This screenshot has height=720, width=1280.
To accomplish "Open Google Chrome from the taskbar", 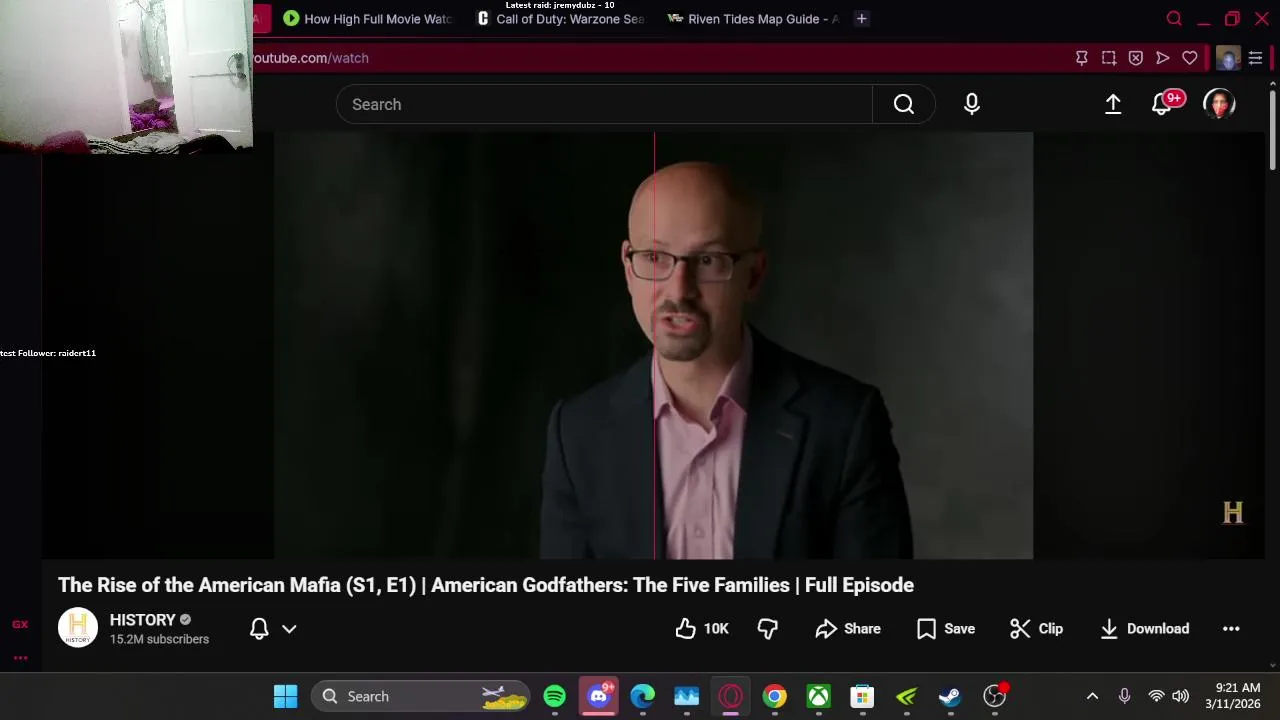I will [x=775, y=696].
